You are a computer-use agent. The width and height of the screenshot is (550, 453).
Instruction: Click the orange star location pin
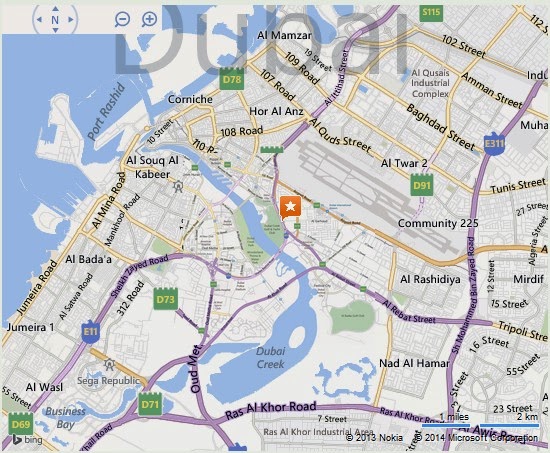290,208
